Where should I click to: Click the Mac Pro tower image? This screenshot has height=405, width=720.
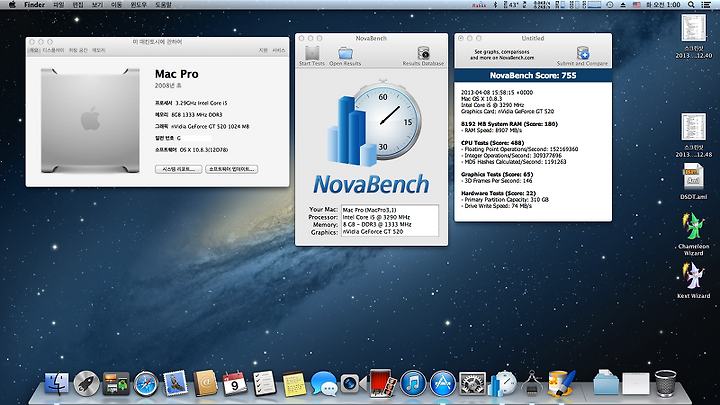(90, 120)
